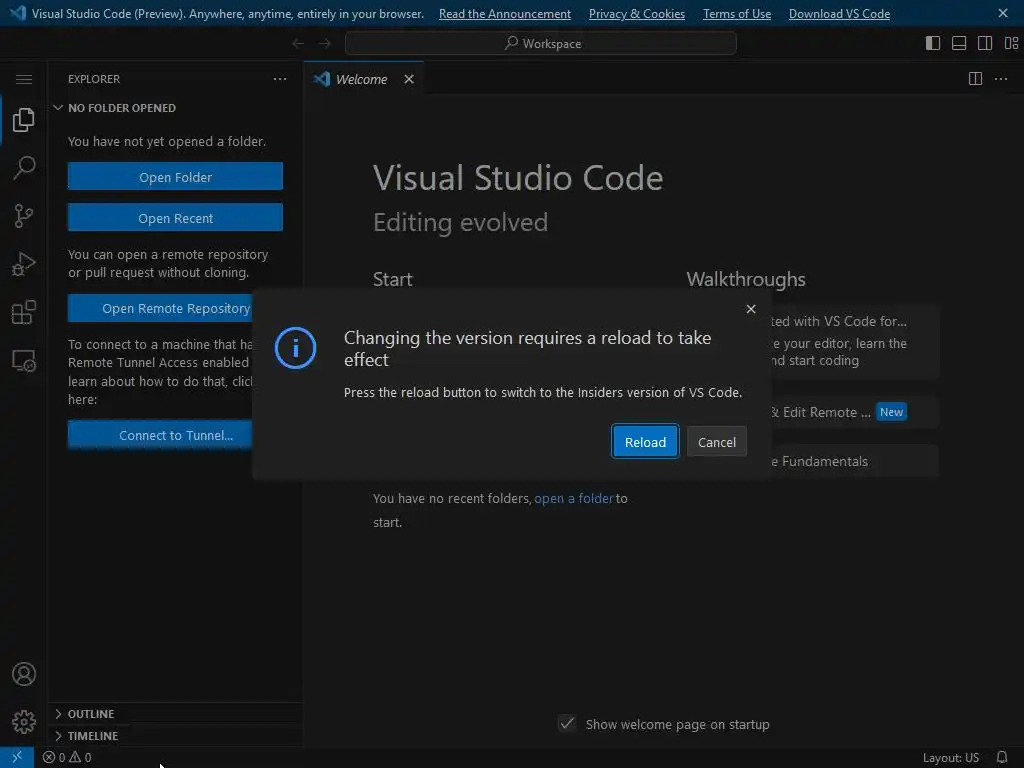Open the Remote Explorer icon
Screen dimensions: 1024x768
(24, 360)
